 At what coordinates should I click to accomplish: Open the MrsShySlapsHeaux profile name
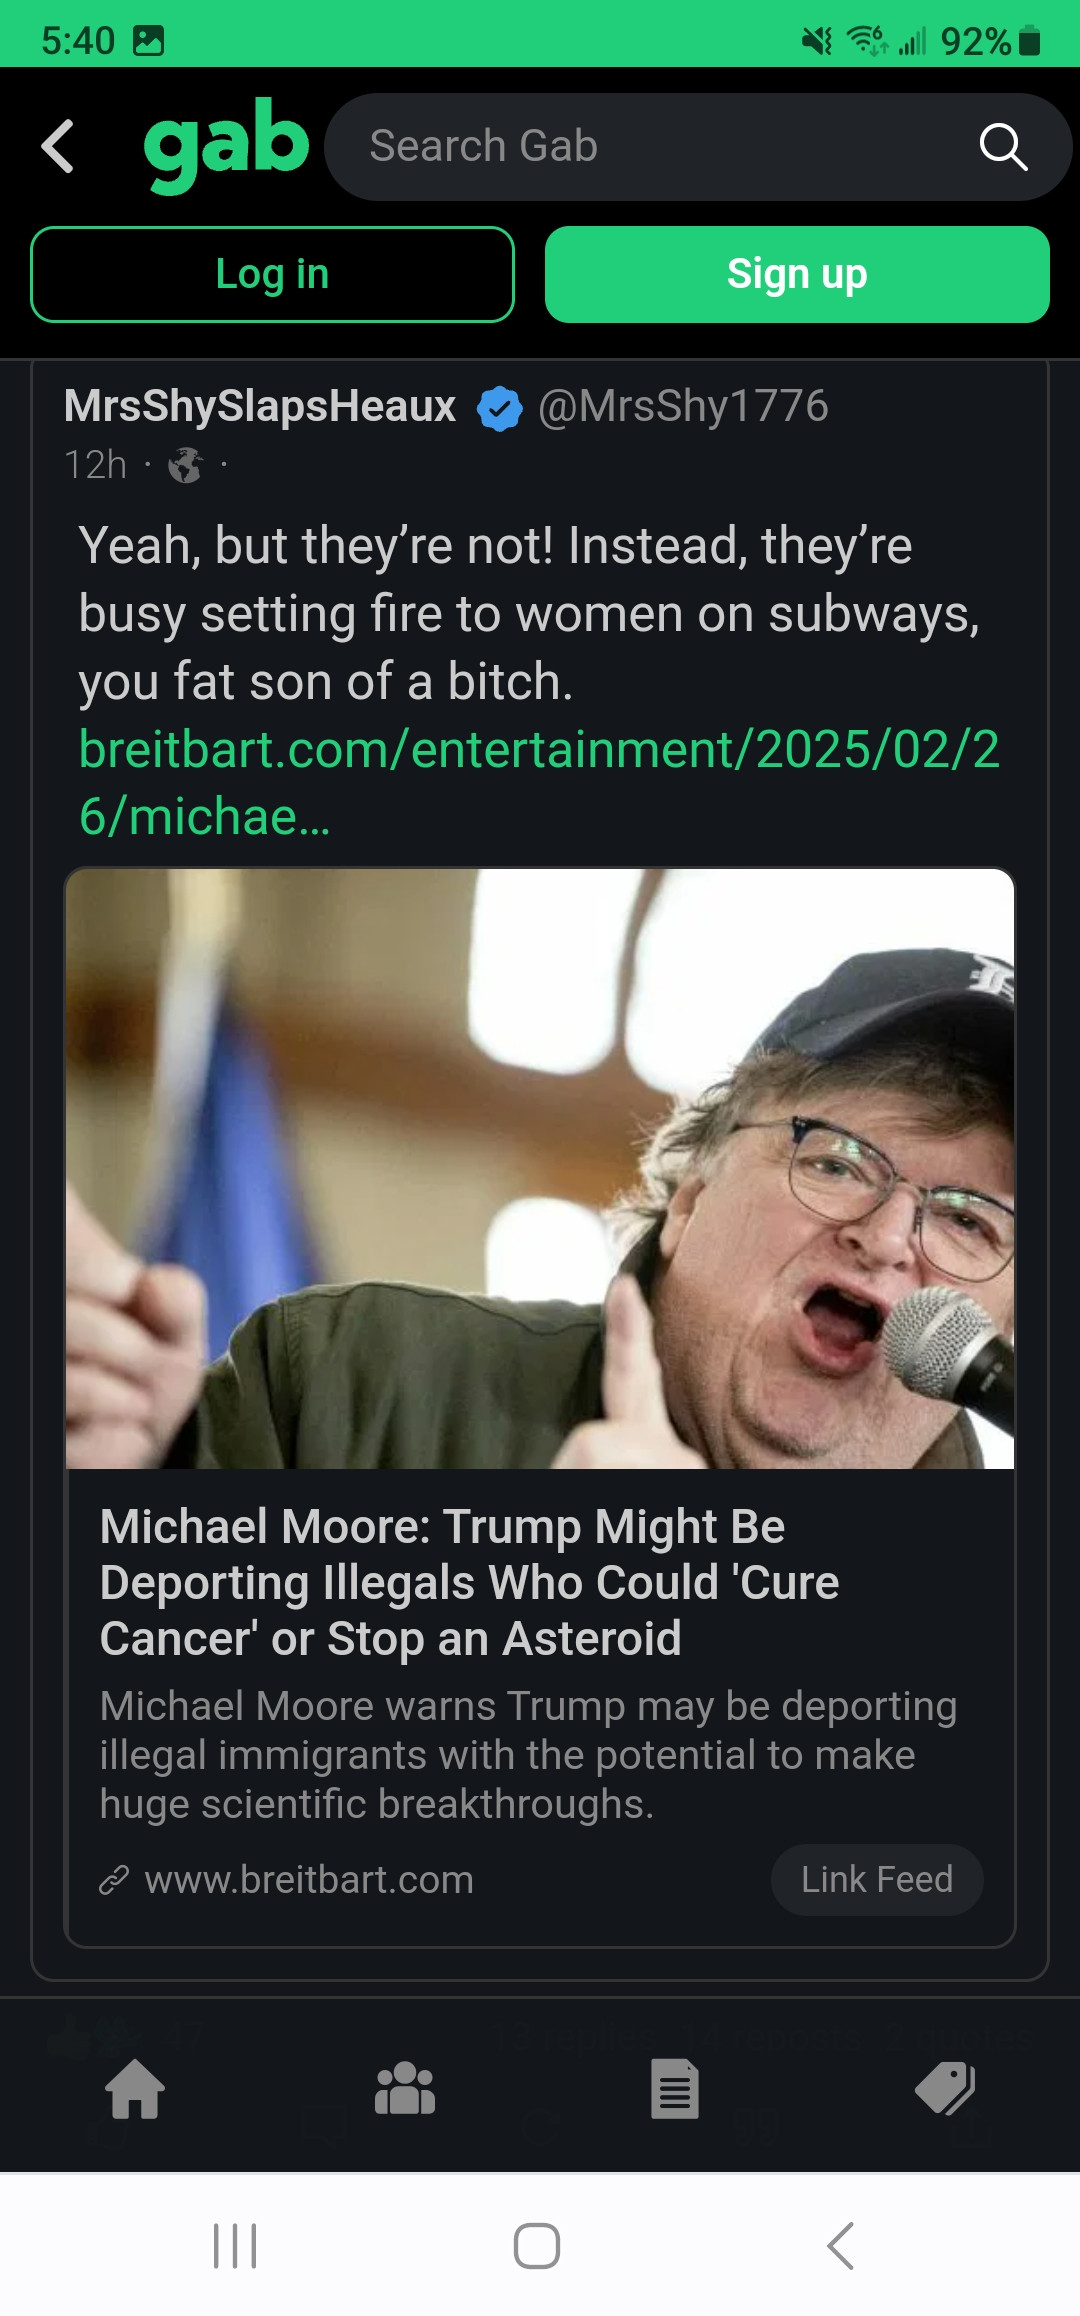[260, 406]
